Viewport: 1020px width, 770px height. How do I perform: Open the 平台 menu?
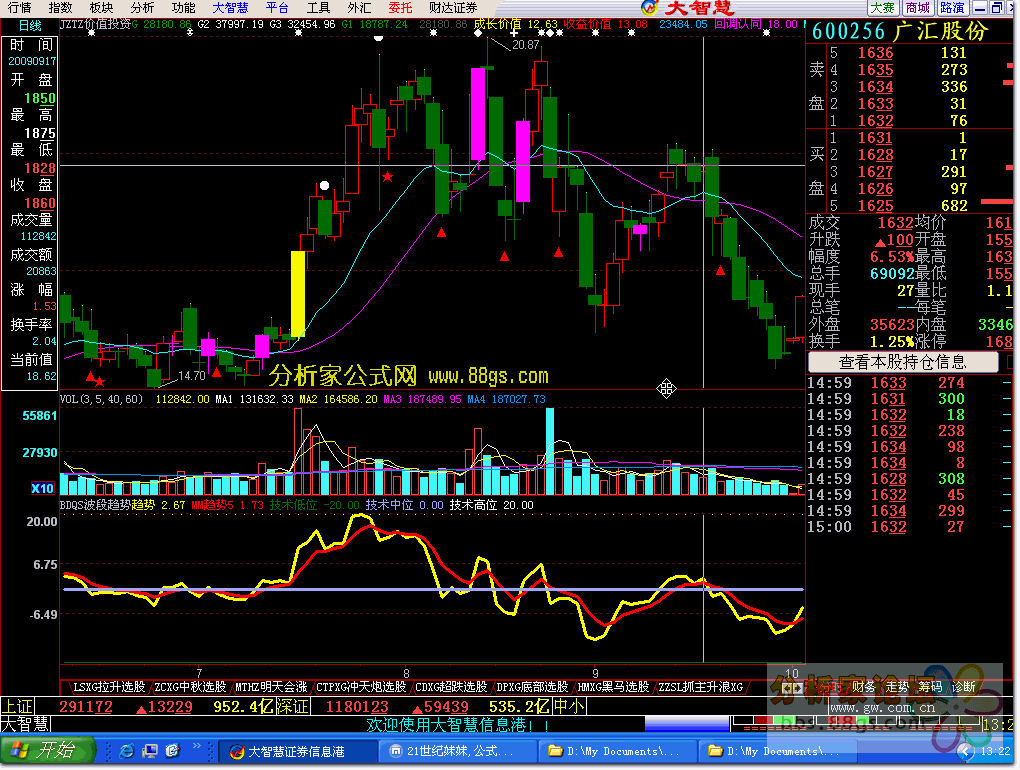point(277,8)
